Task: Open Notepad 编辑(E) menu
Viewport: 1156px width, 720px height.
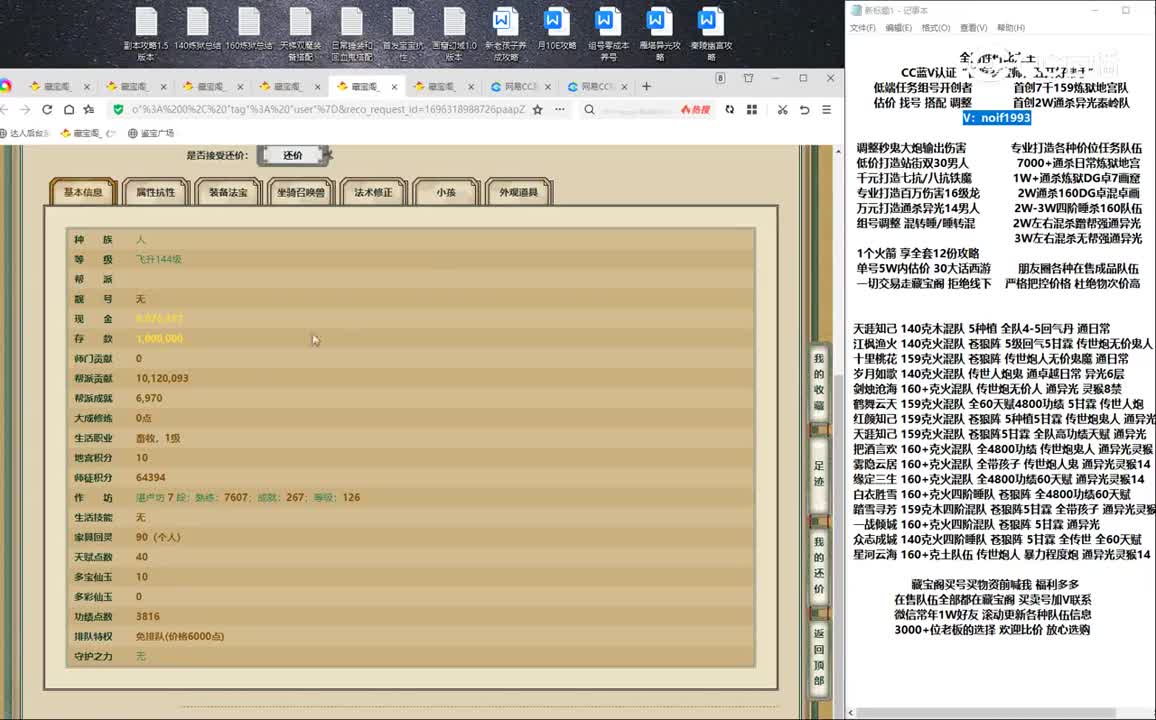Action: coord(898,28)
